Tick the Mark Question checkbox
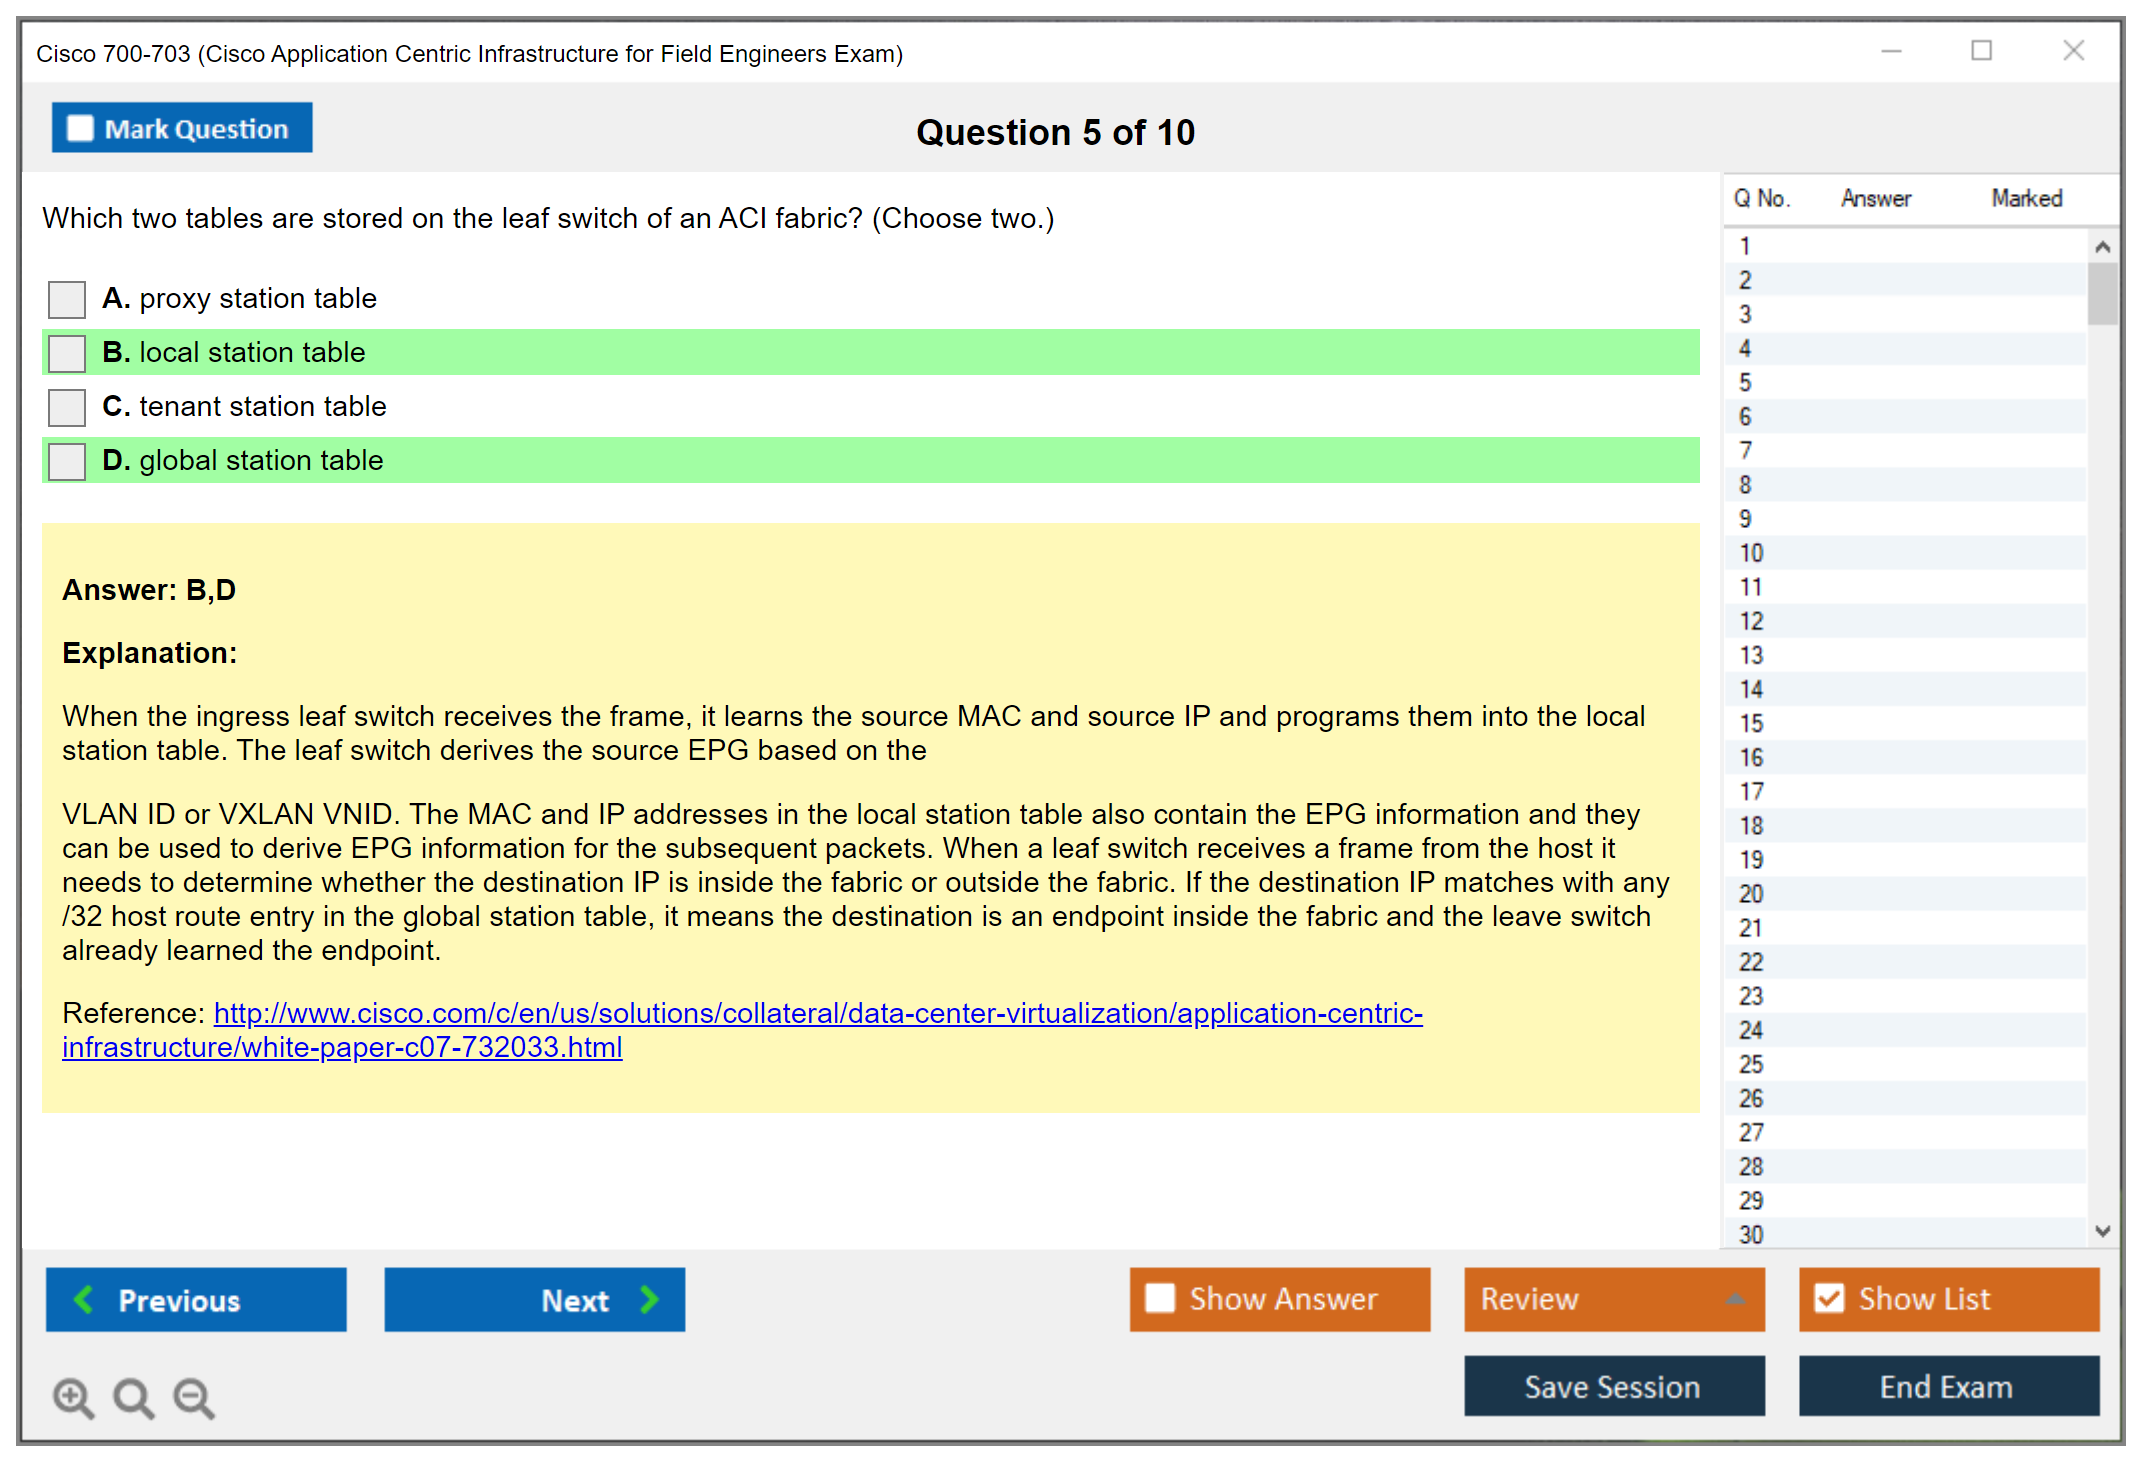This screenshot has height=1470, width=2150. click(x=80, y=129)
